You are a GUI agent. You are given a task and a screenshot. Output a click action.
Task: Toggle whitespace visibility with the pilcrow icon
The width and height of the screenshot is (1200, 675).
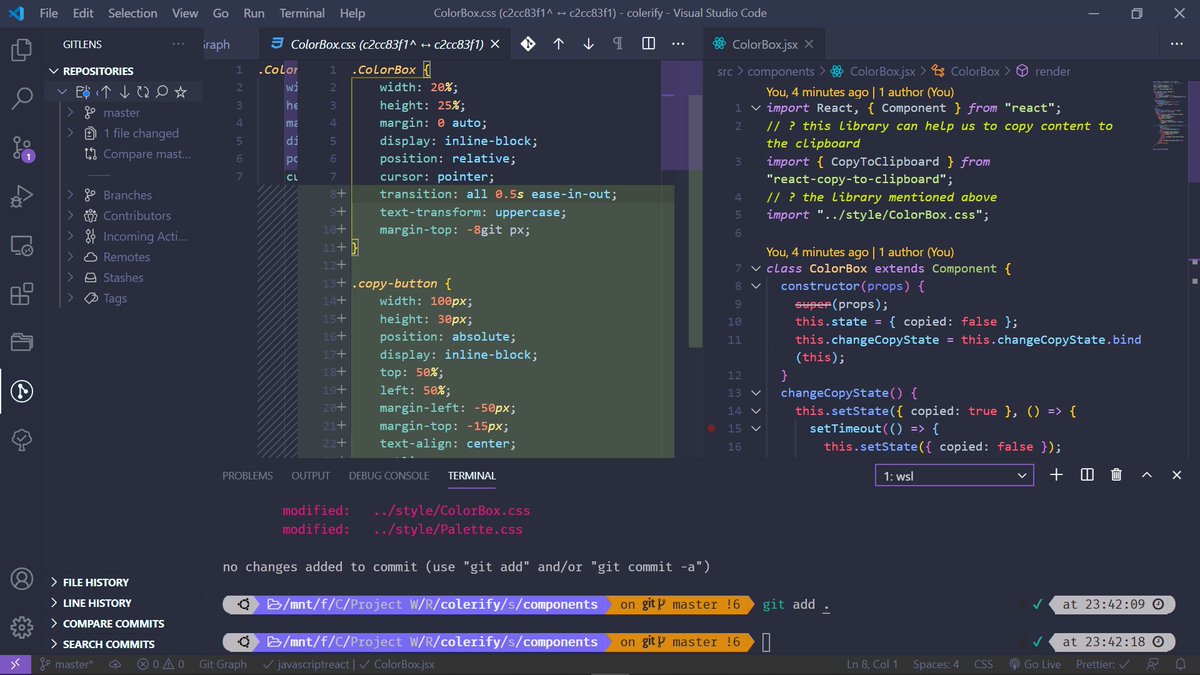point(617,44)
